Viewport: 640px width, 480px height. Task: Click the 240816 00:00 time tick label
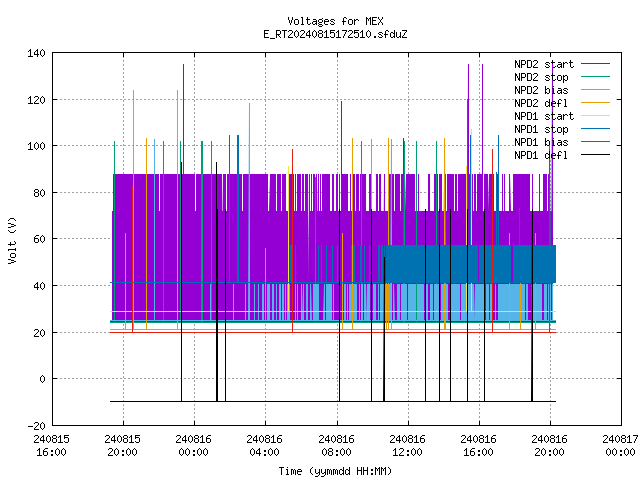coord(193,445)
